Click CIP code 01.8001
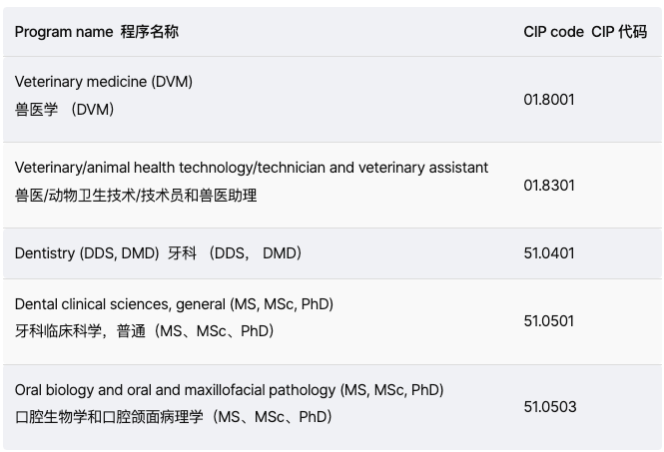Image resolution: width=664 pixels, height=452 pixels. [549, 100]
